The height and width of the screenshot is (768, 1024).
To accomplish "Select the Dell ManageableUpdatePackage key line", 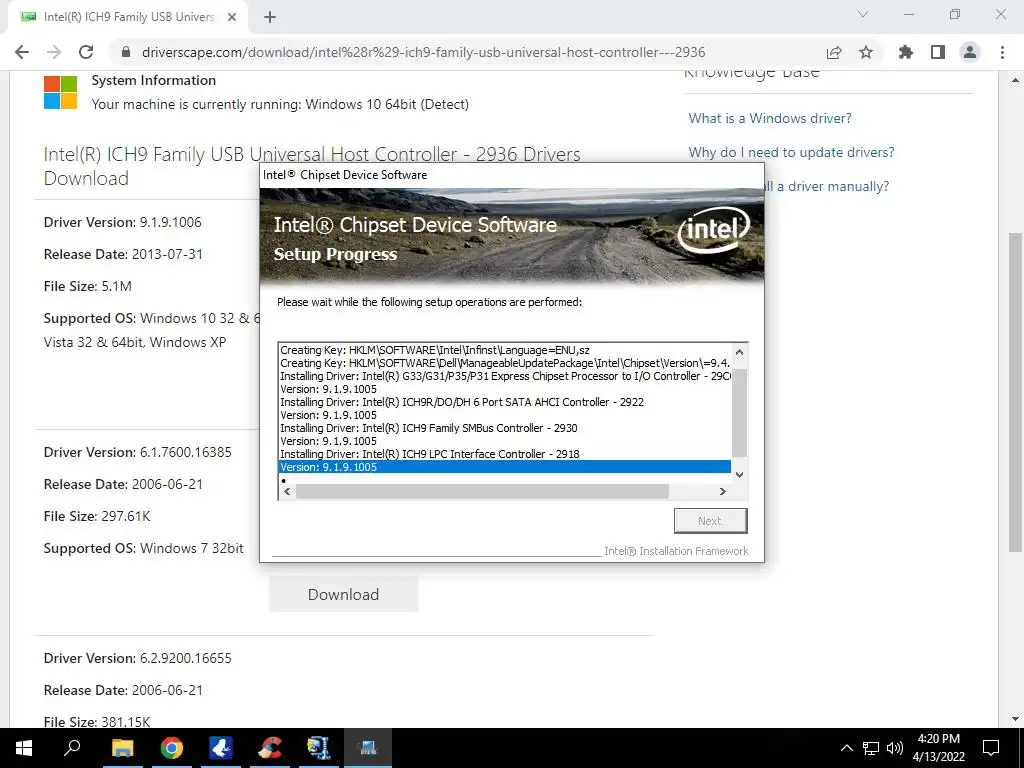I will coord(505,363).
